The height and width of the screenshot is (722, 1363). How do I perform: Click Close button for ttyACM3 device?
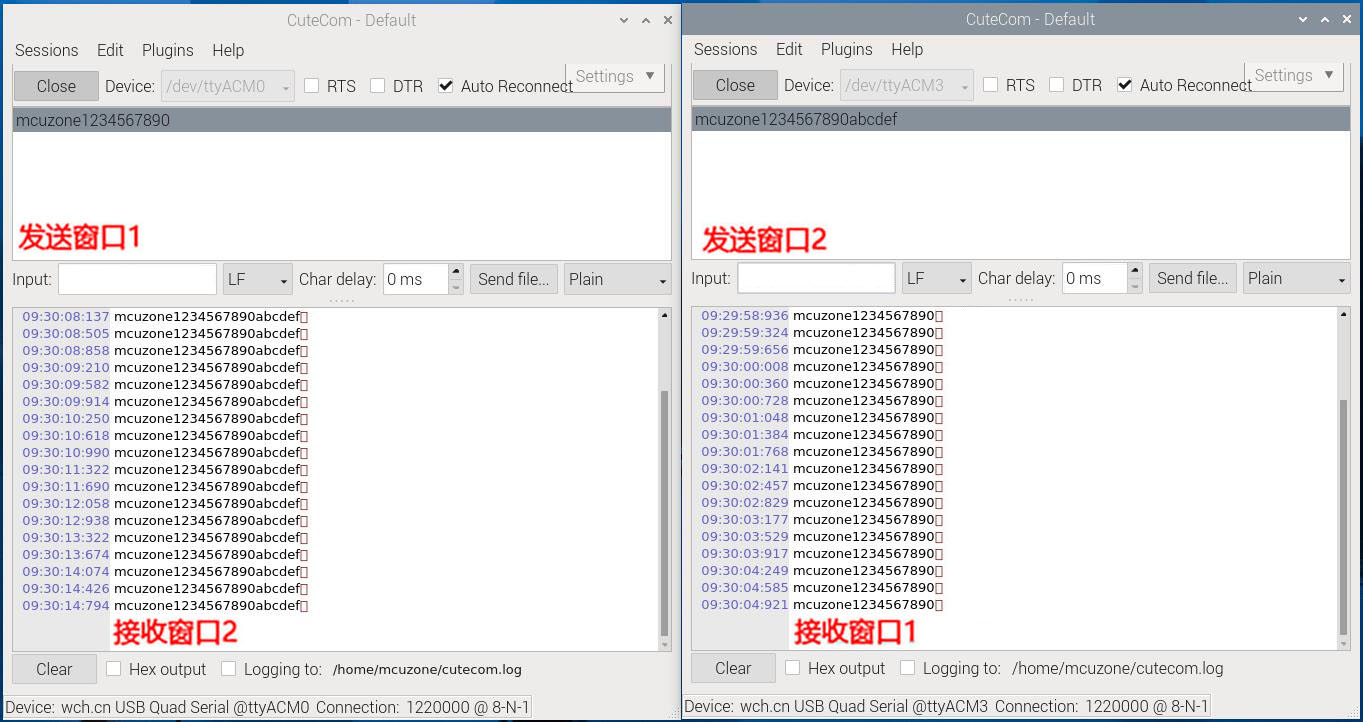tap(735, 85)
